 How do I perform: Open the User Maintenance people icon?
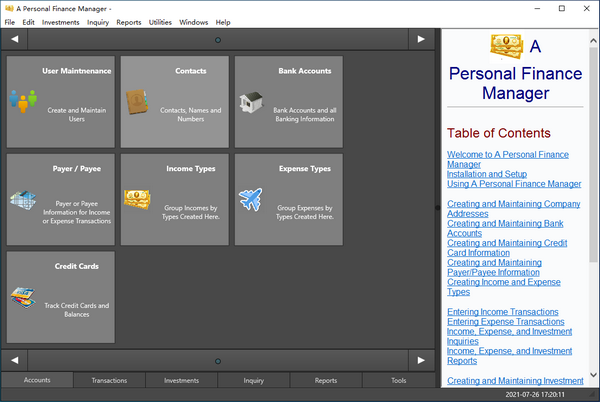click(x=23, y=101)
